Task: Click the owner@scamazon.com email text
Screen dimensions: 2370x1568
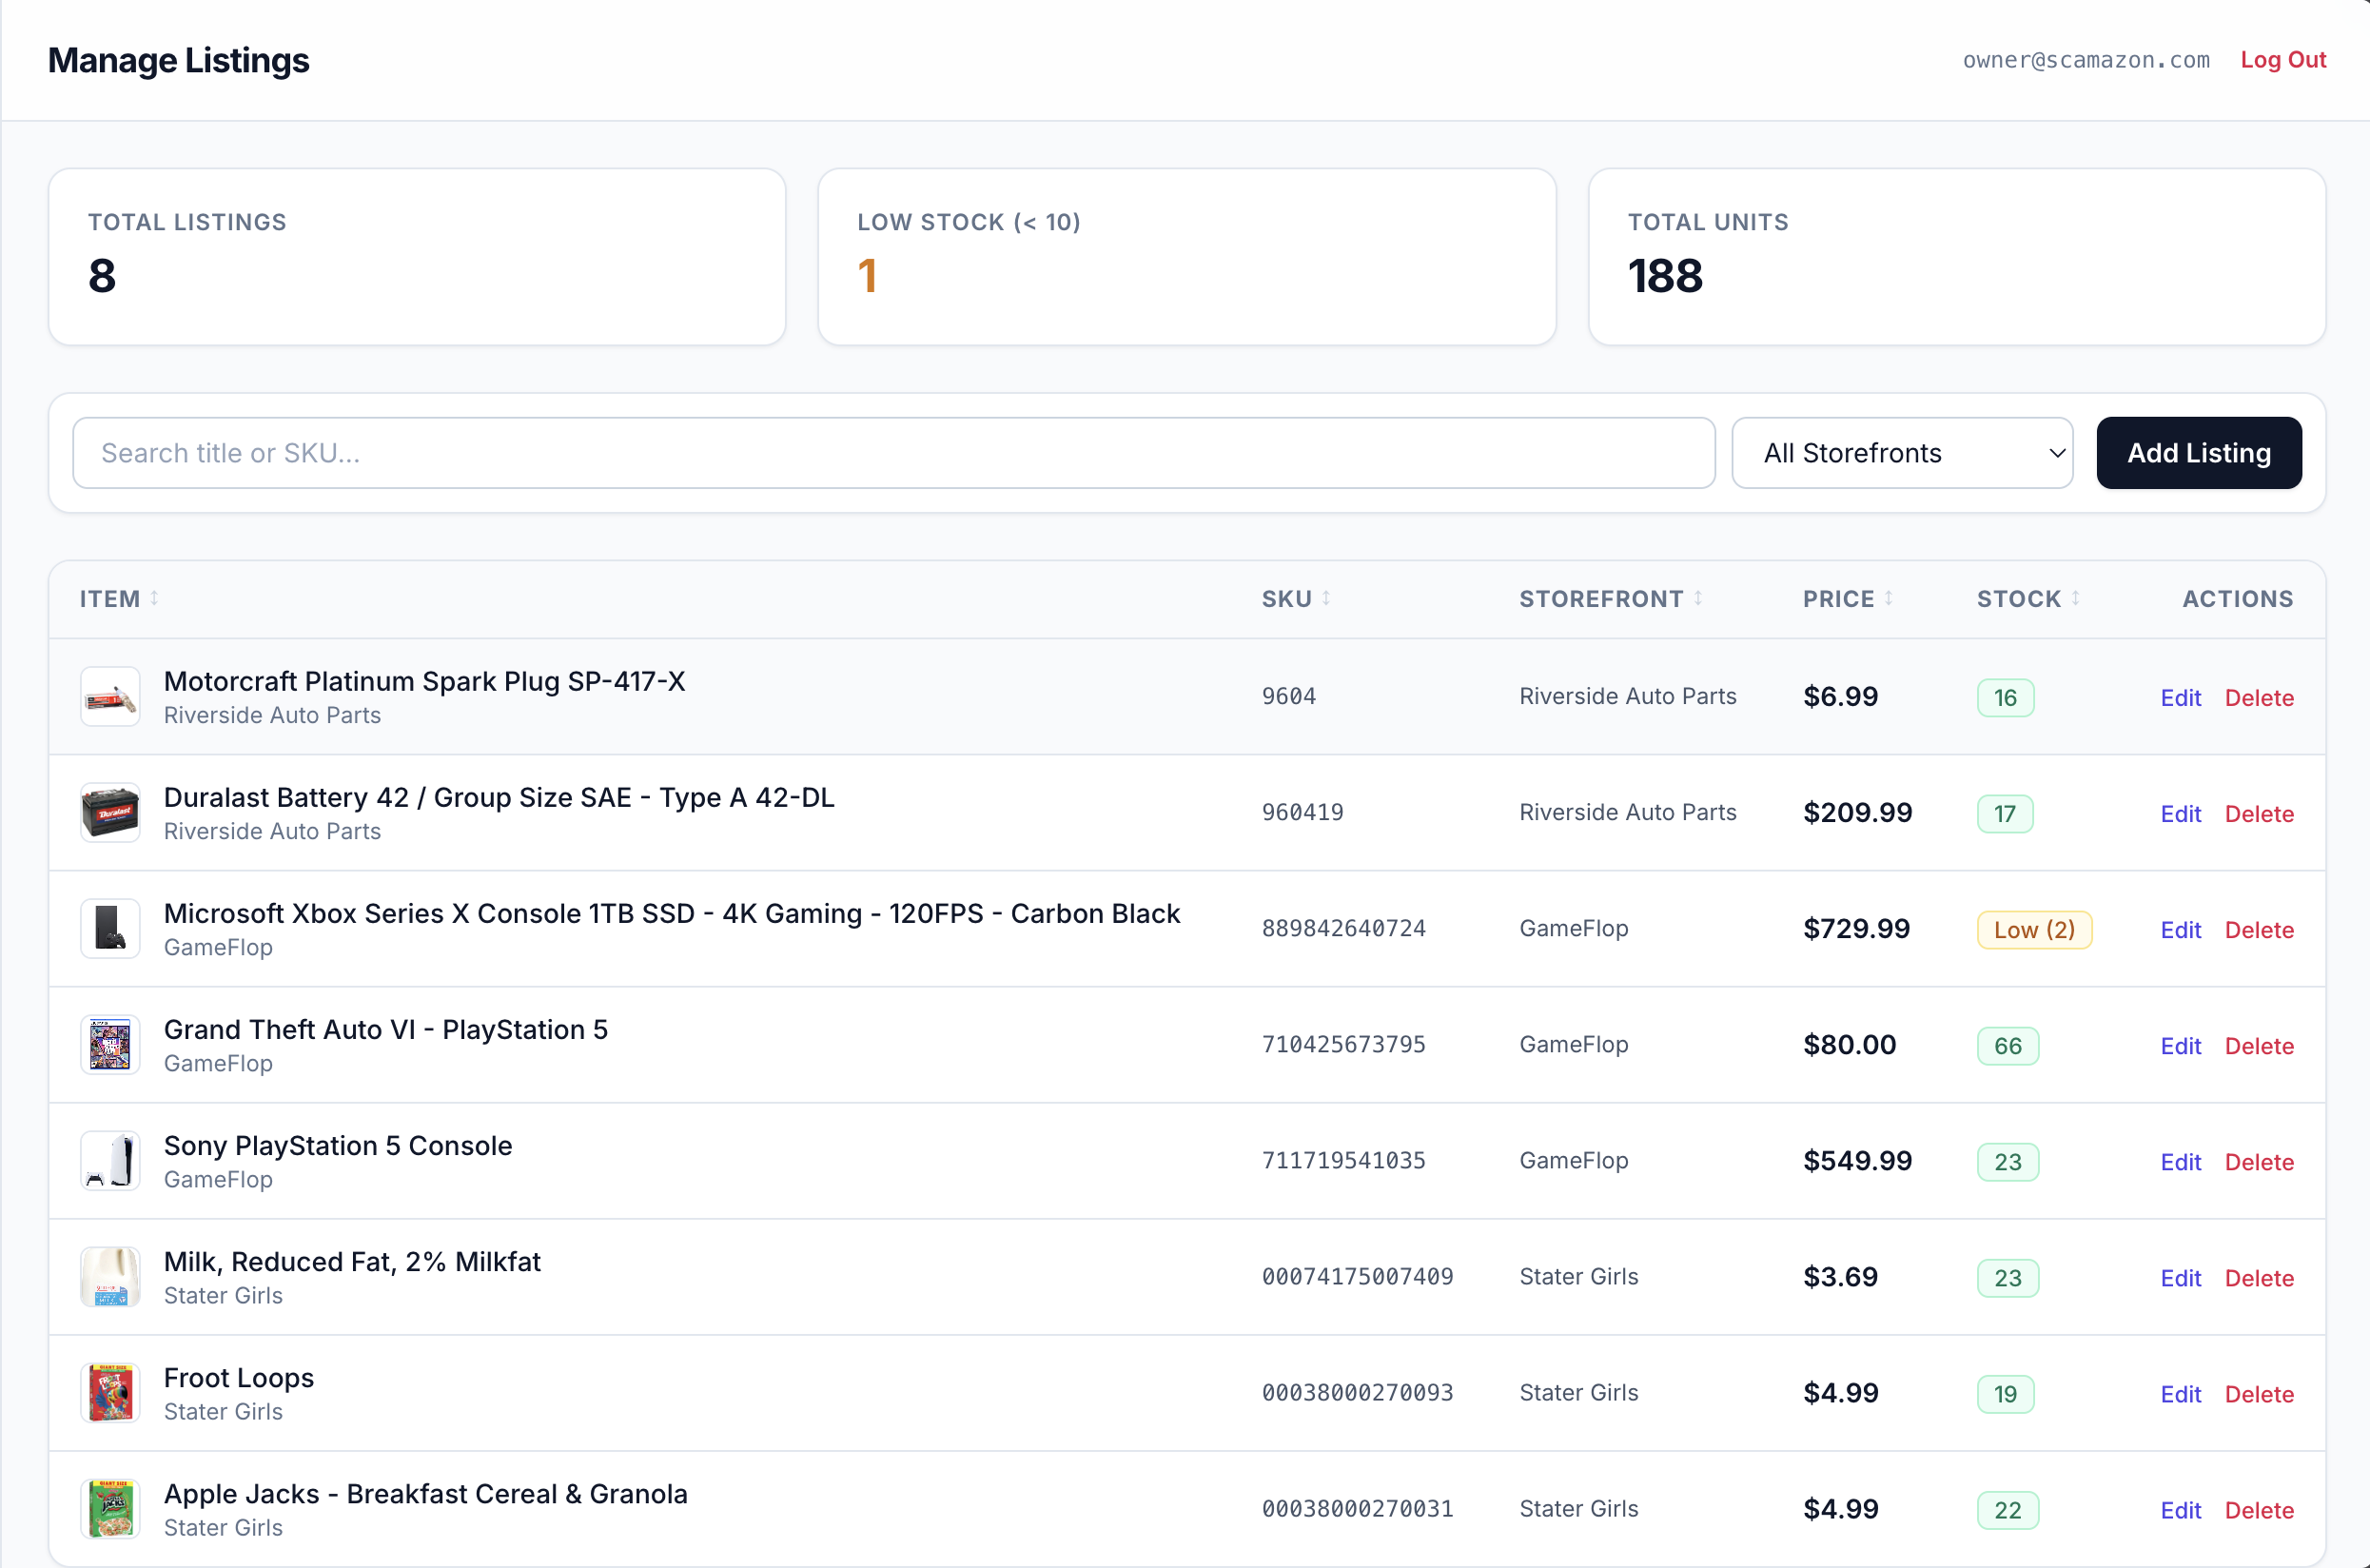Action: point(2086,60)
